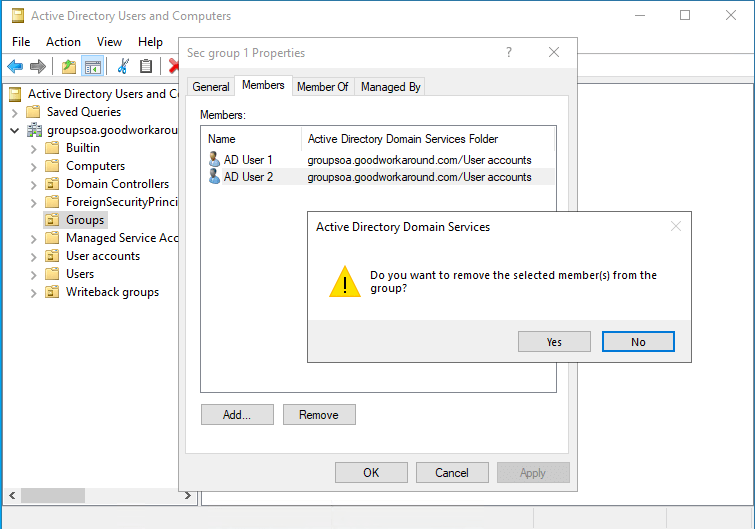Open the Action menu
This screenshot has width=755, height=529.
[x=63, y=42]
